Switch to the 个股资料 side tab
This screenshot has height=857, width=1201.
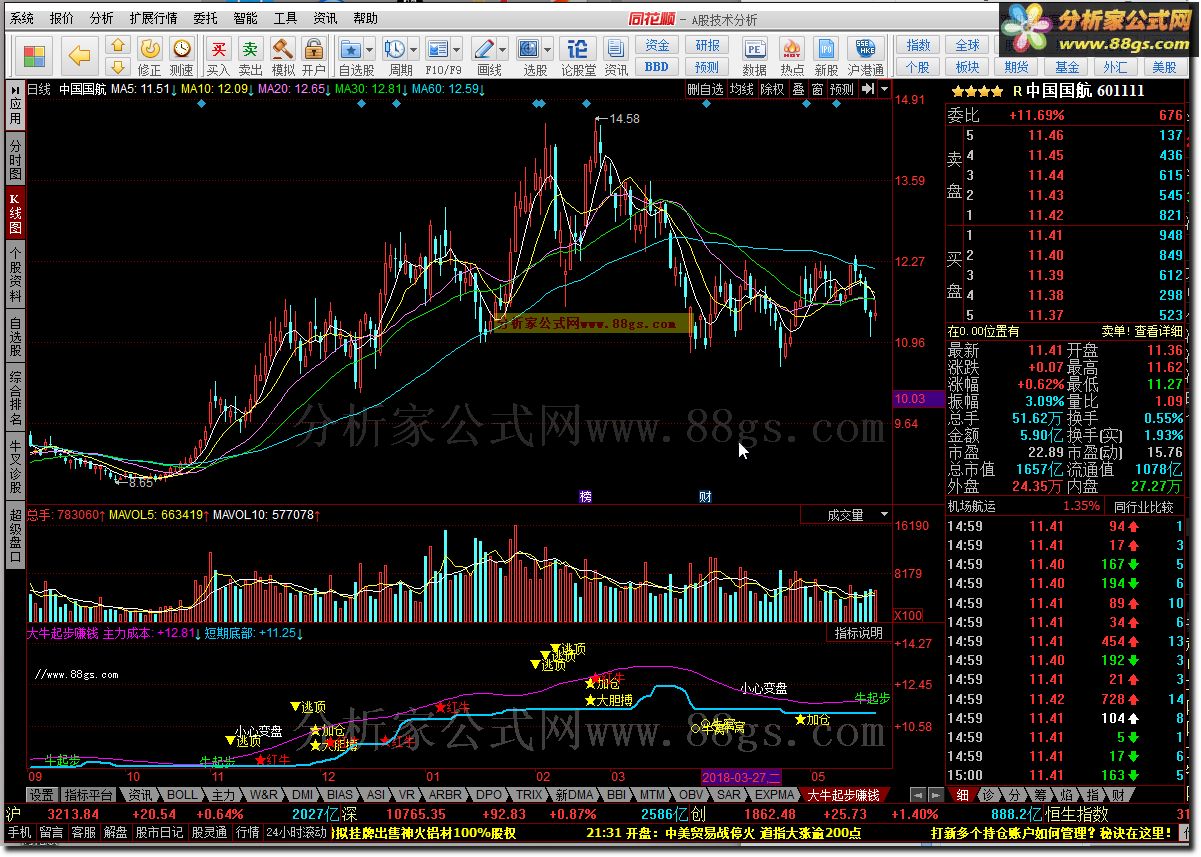coord(15,273)
